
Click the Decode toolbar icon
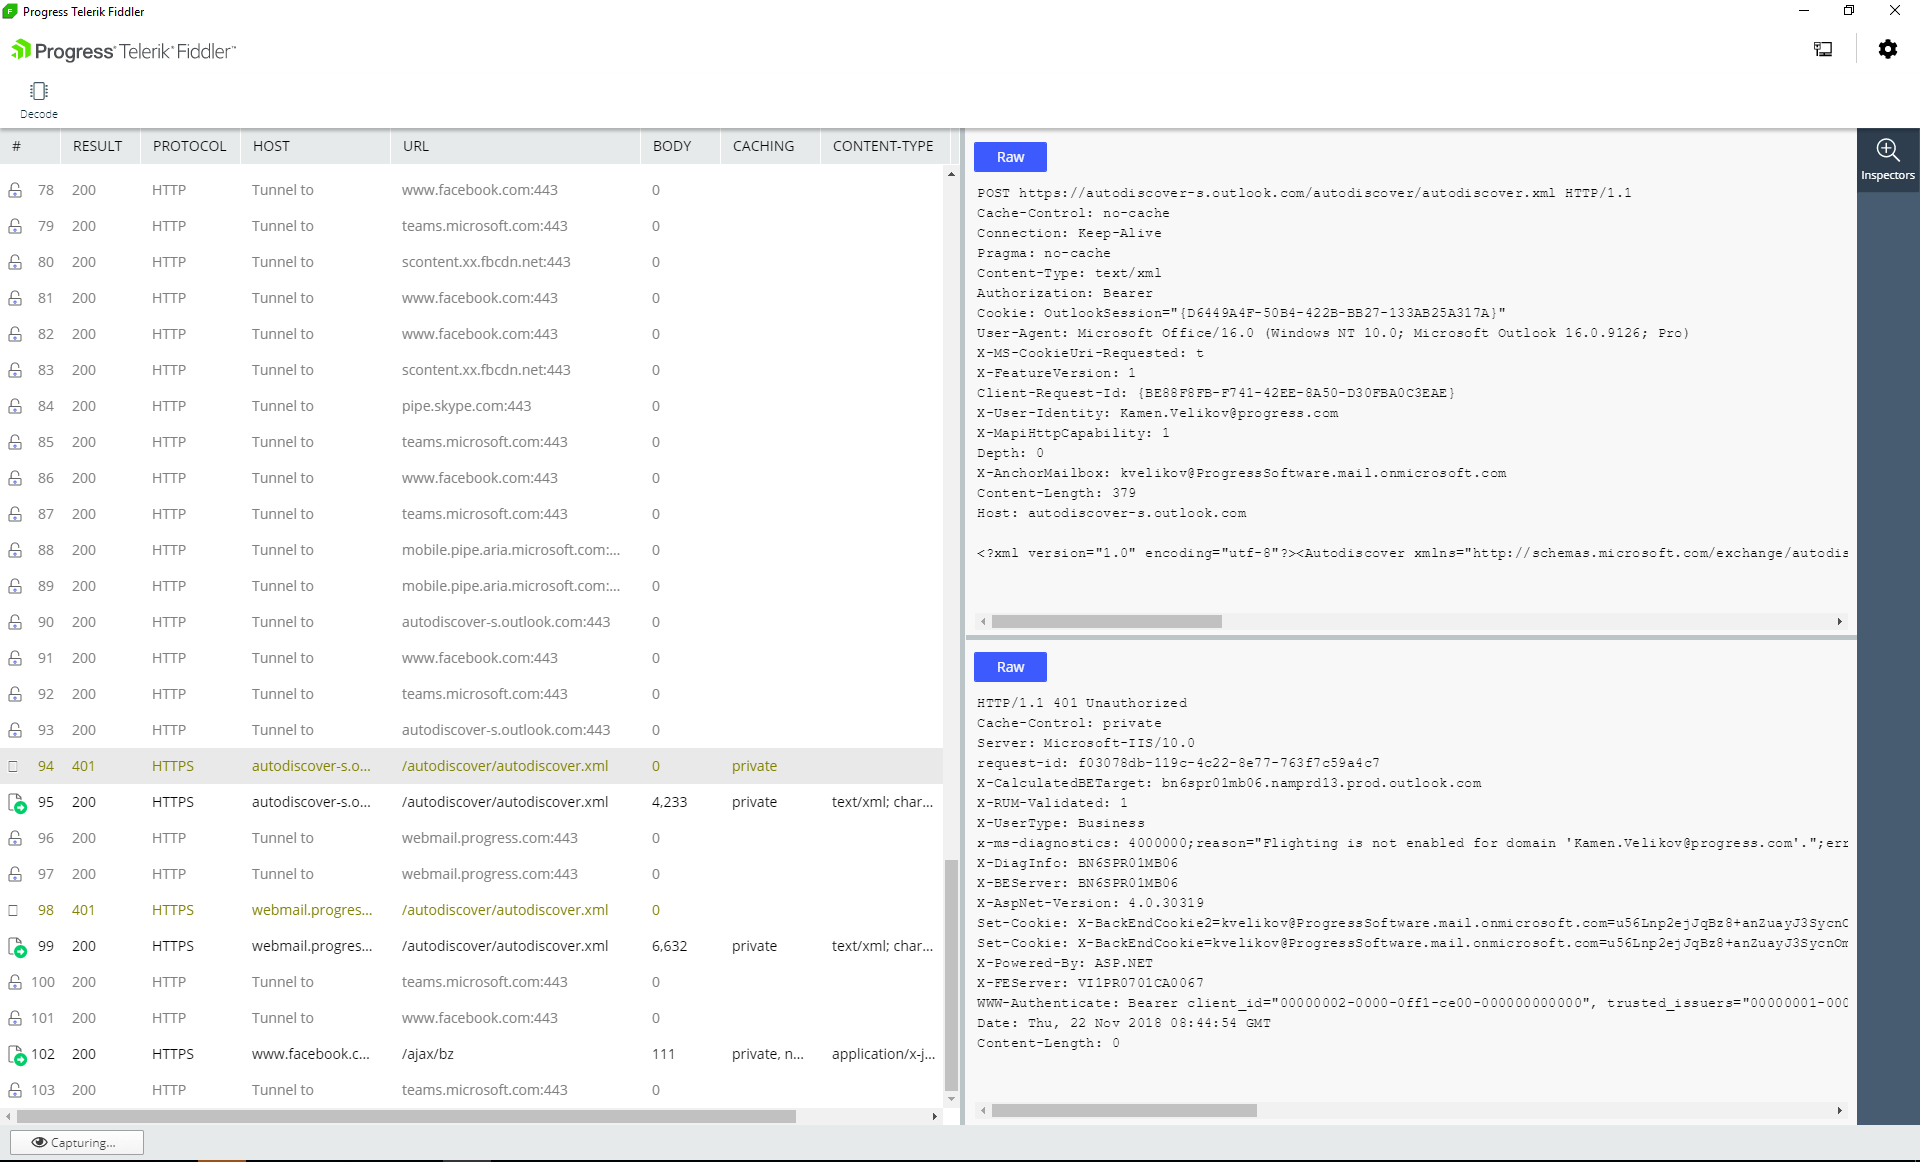pos(39,99)
